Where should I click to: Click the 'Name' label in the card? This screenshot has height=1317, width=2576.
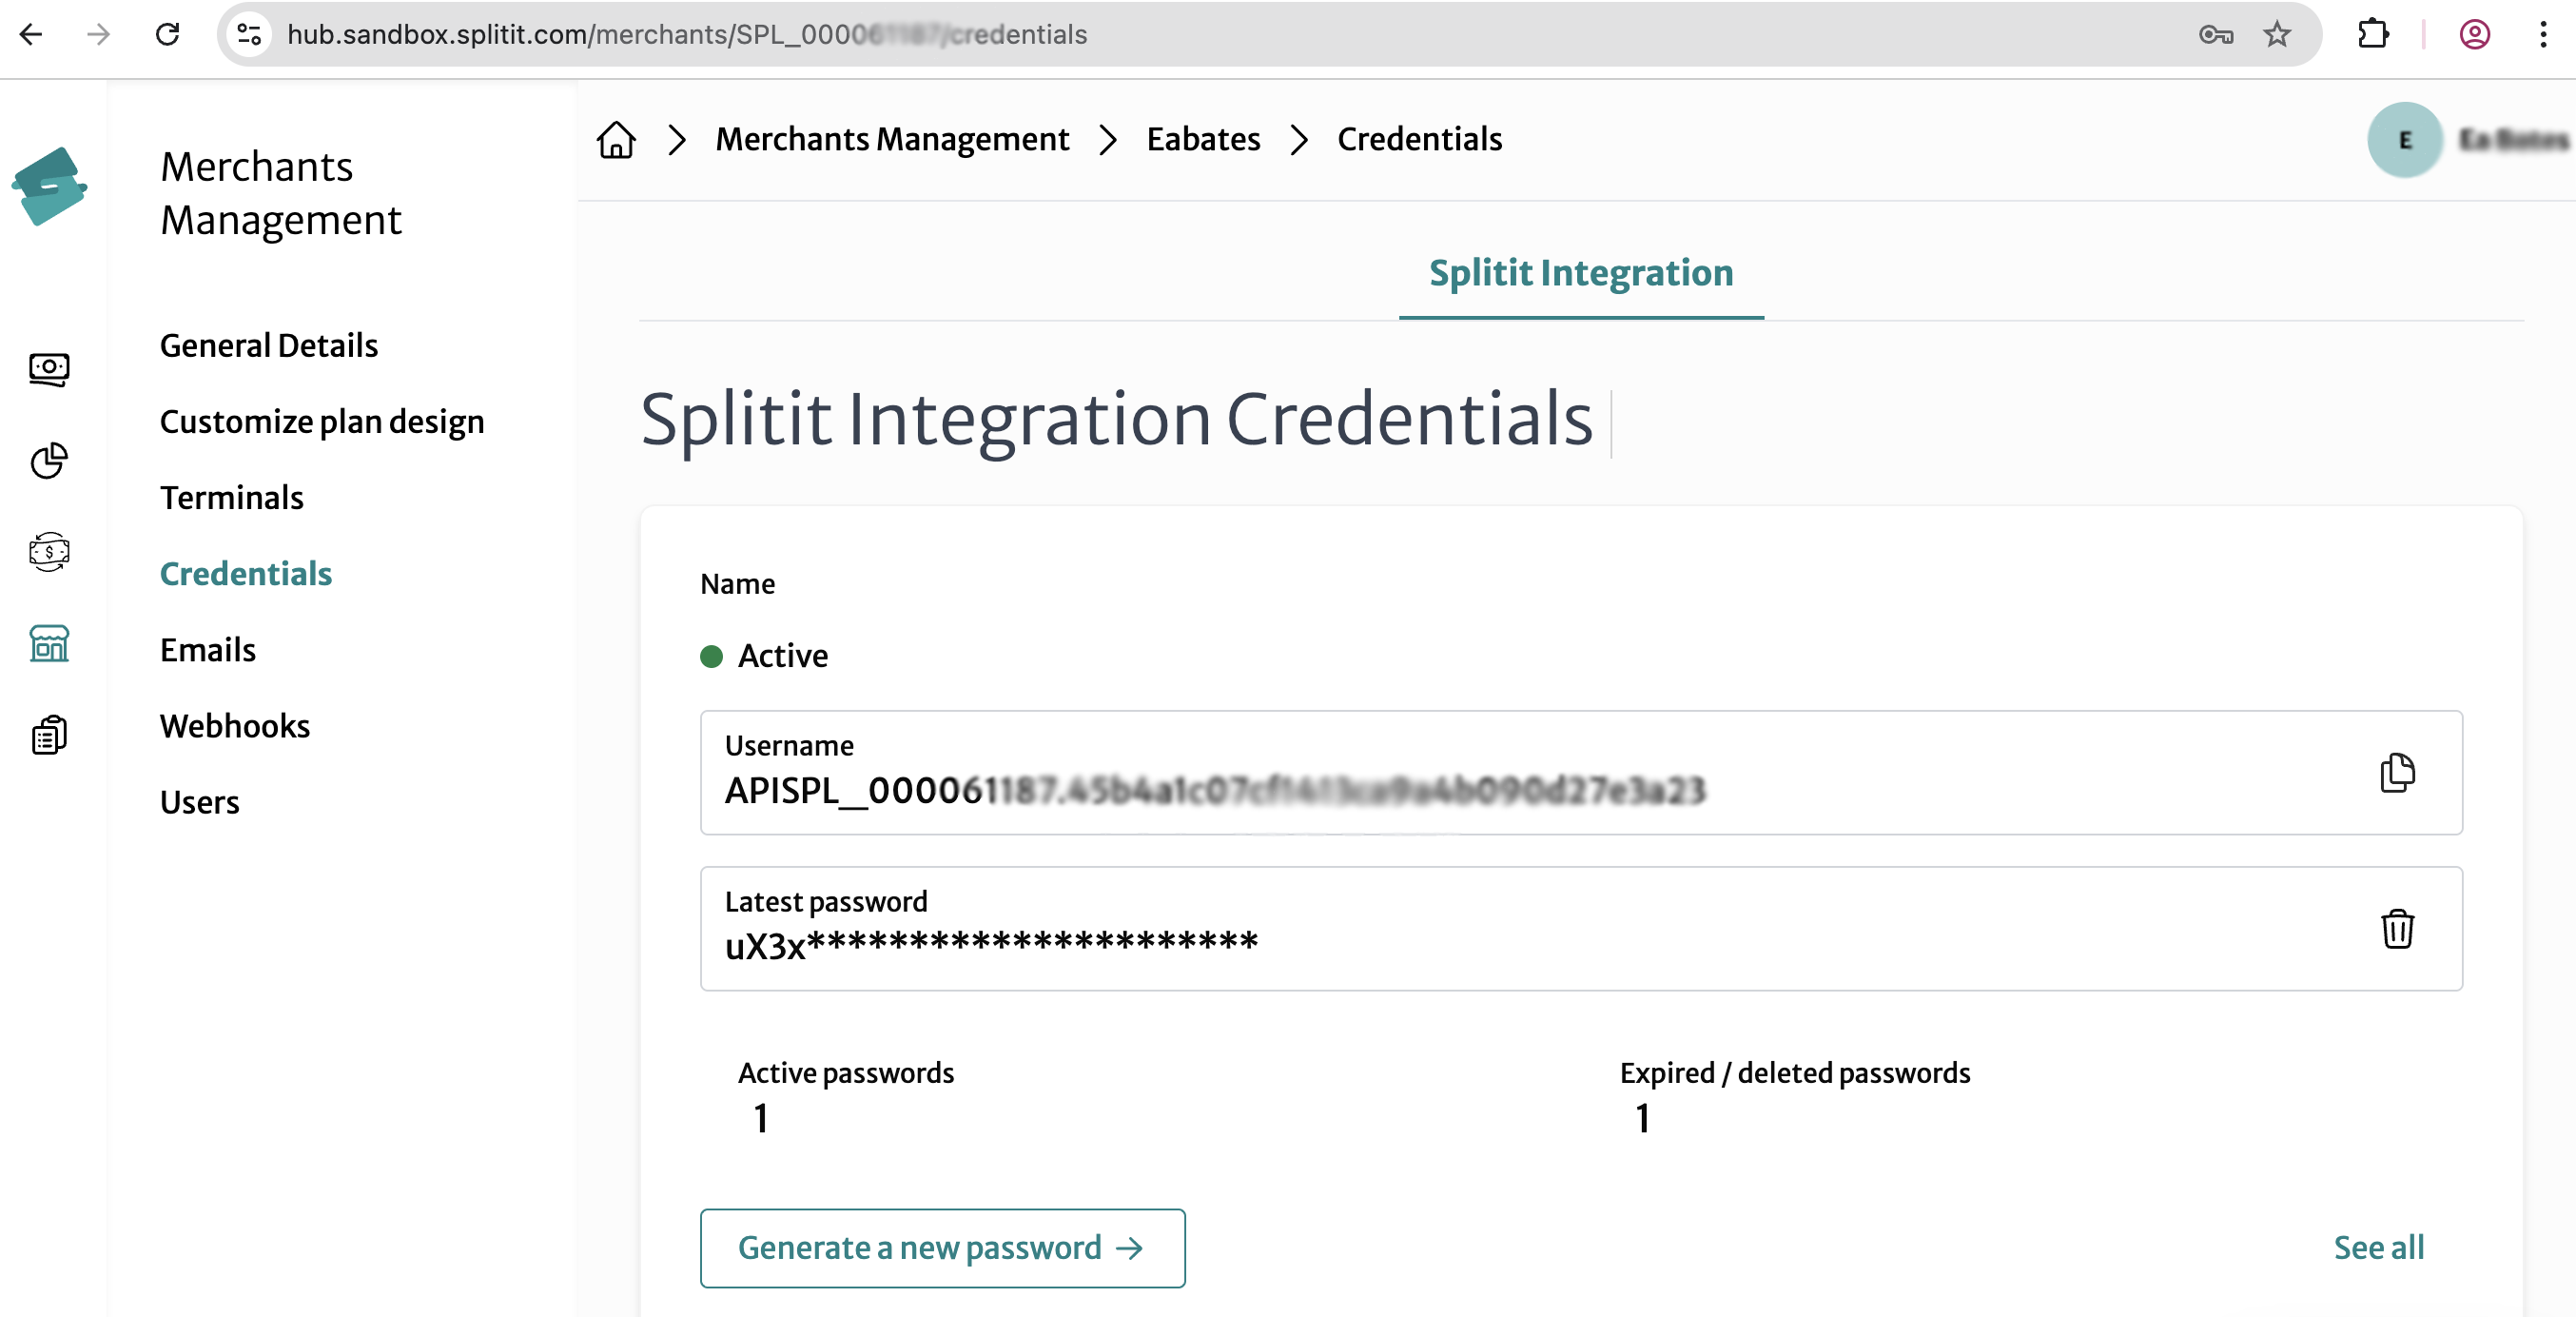[737, 584]
